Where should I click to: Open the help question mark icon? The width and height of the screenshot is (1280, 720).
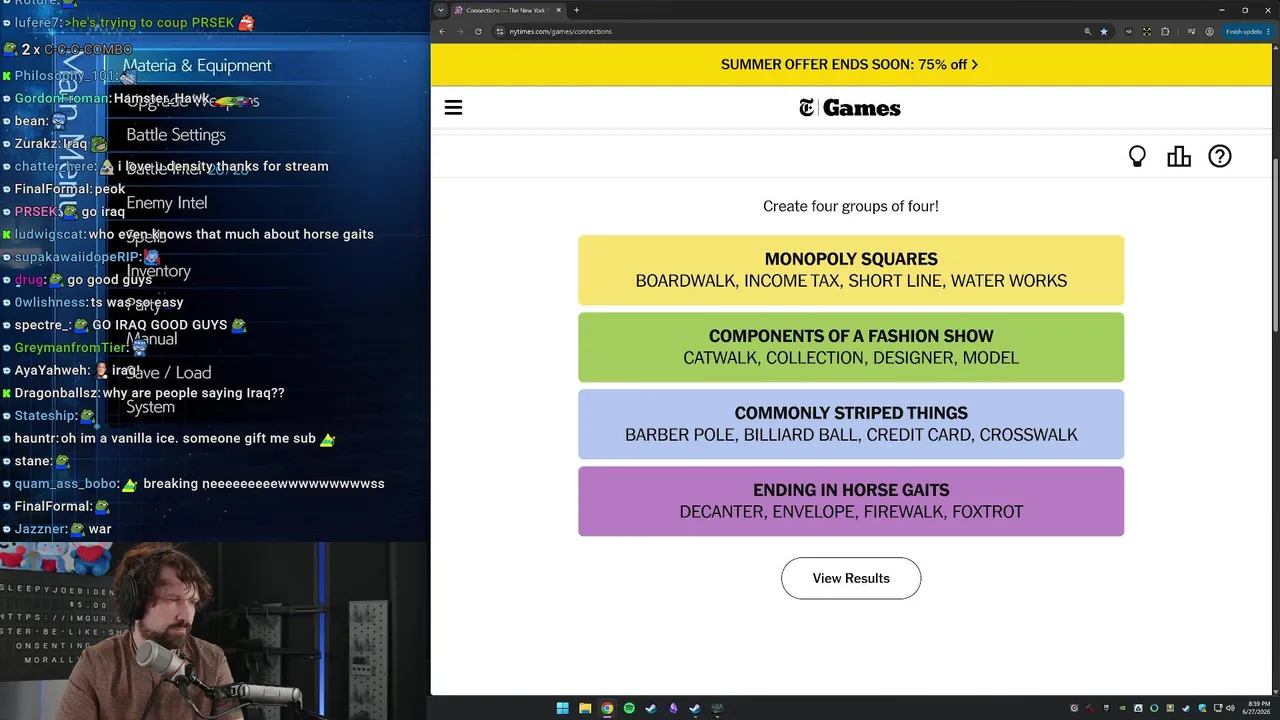pos(1220,156)
